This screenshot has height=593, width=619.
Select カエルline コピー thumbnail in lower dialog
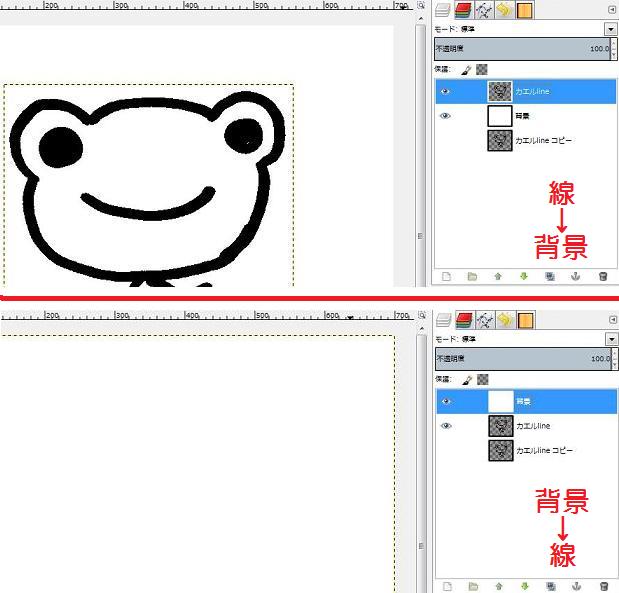(x=501, y=450)
